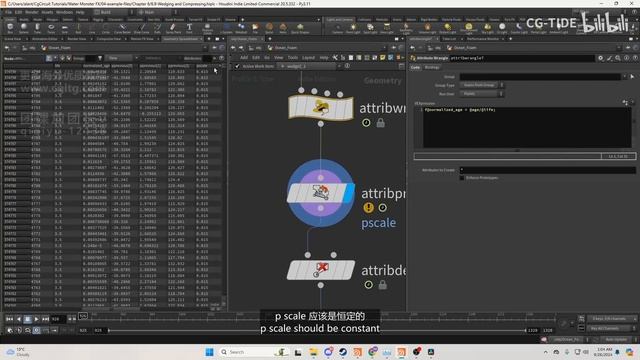The image size is (640, 360).
Task: Select the Point Light shelf tool
Action: 353,28
